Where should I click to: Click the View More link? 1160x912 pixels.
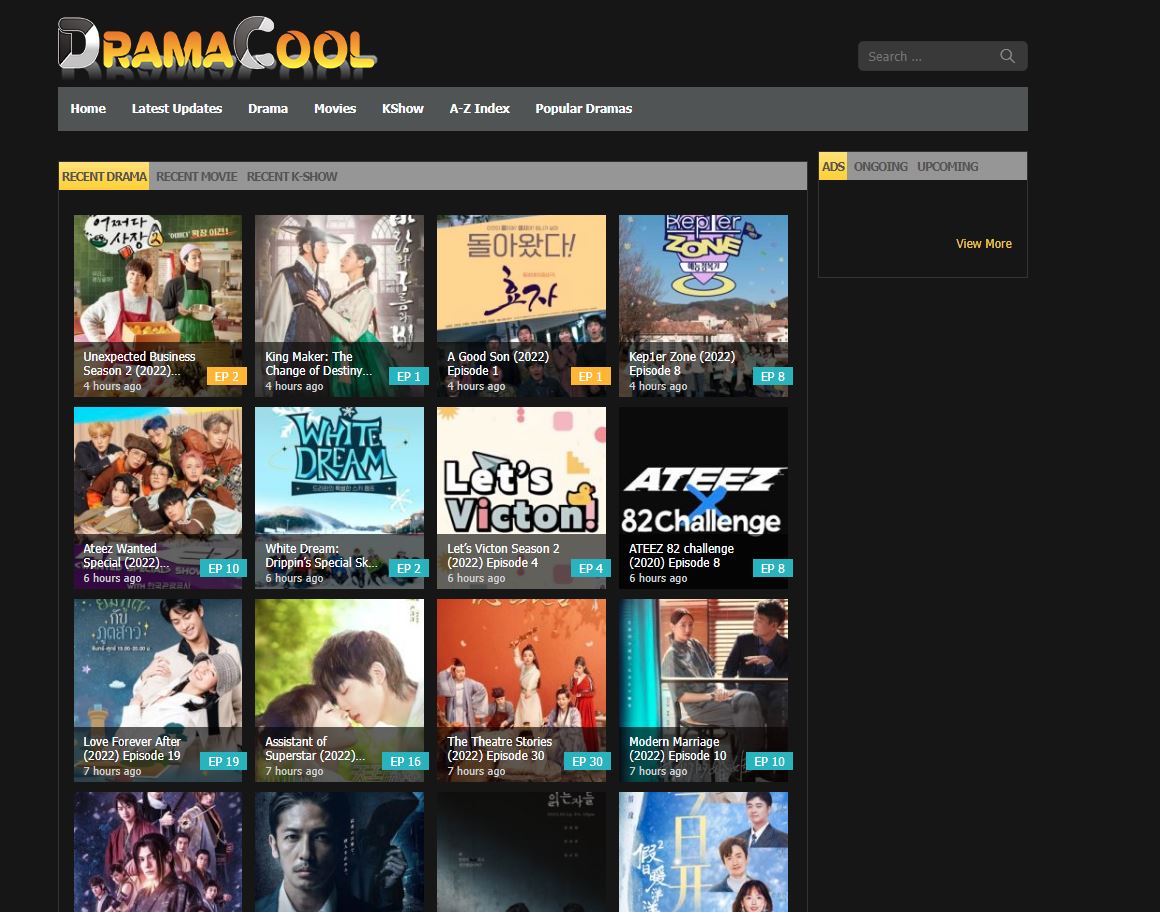(983, 243)
